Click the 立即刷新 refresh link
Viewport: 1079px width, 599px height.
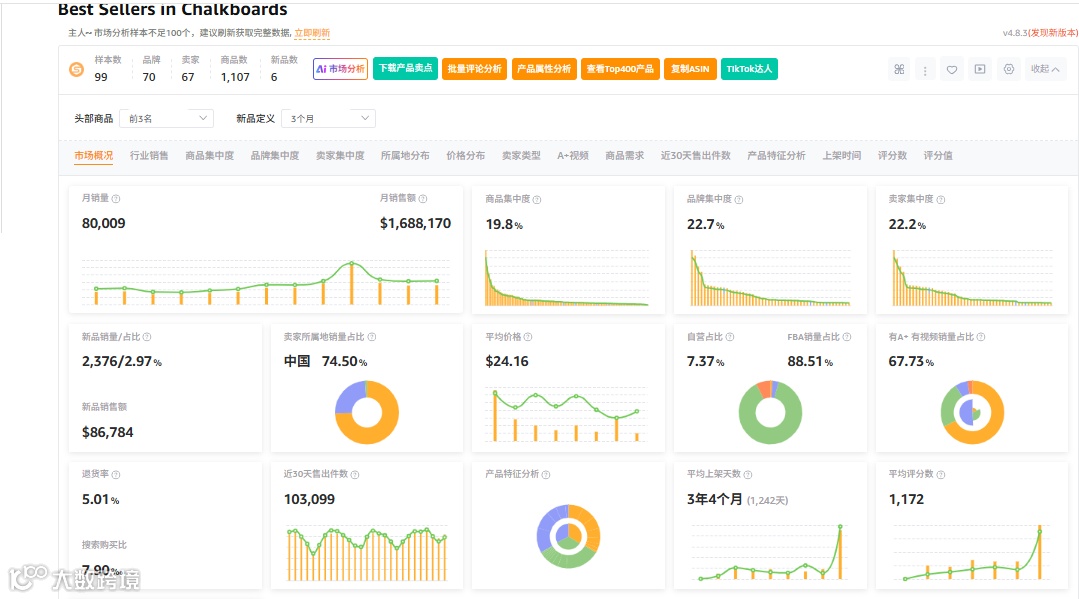tap(312, 33)
